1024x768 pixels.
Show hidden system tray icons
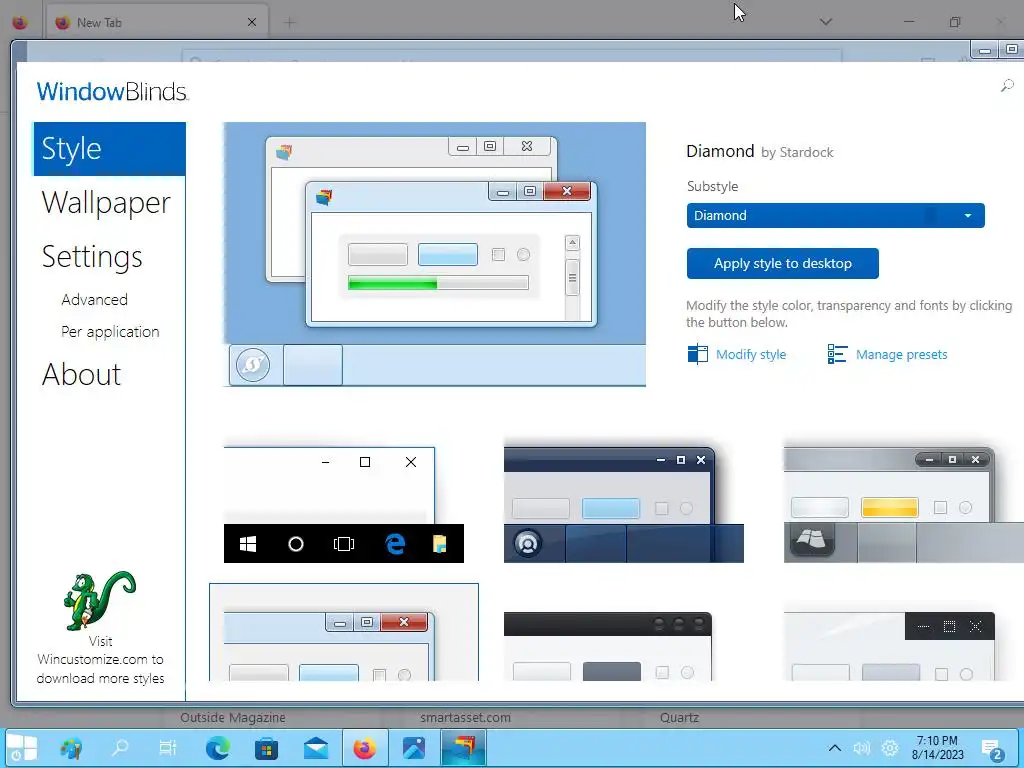(x=834, y=748)
